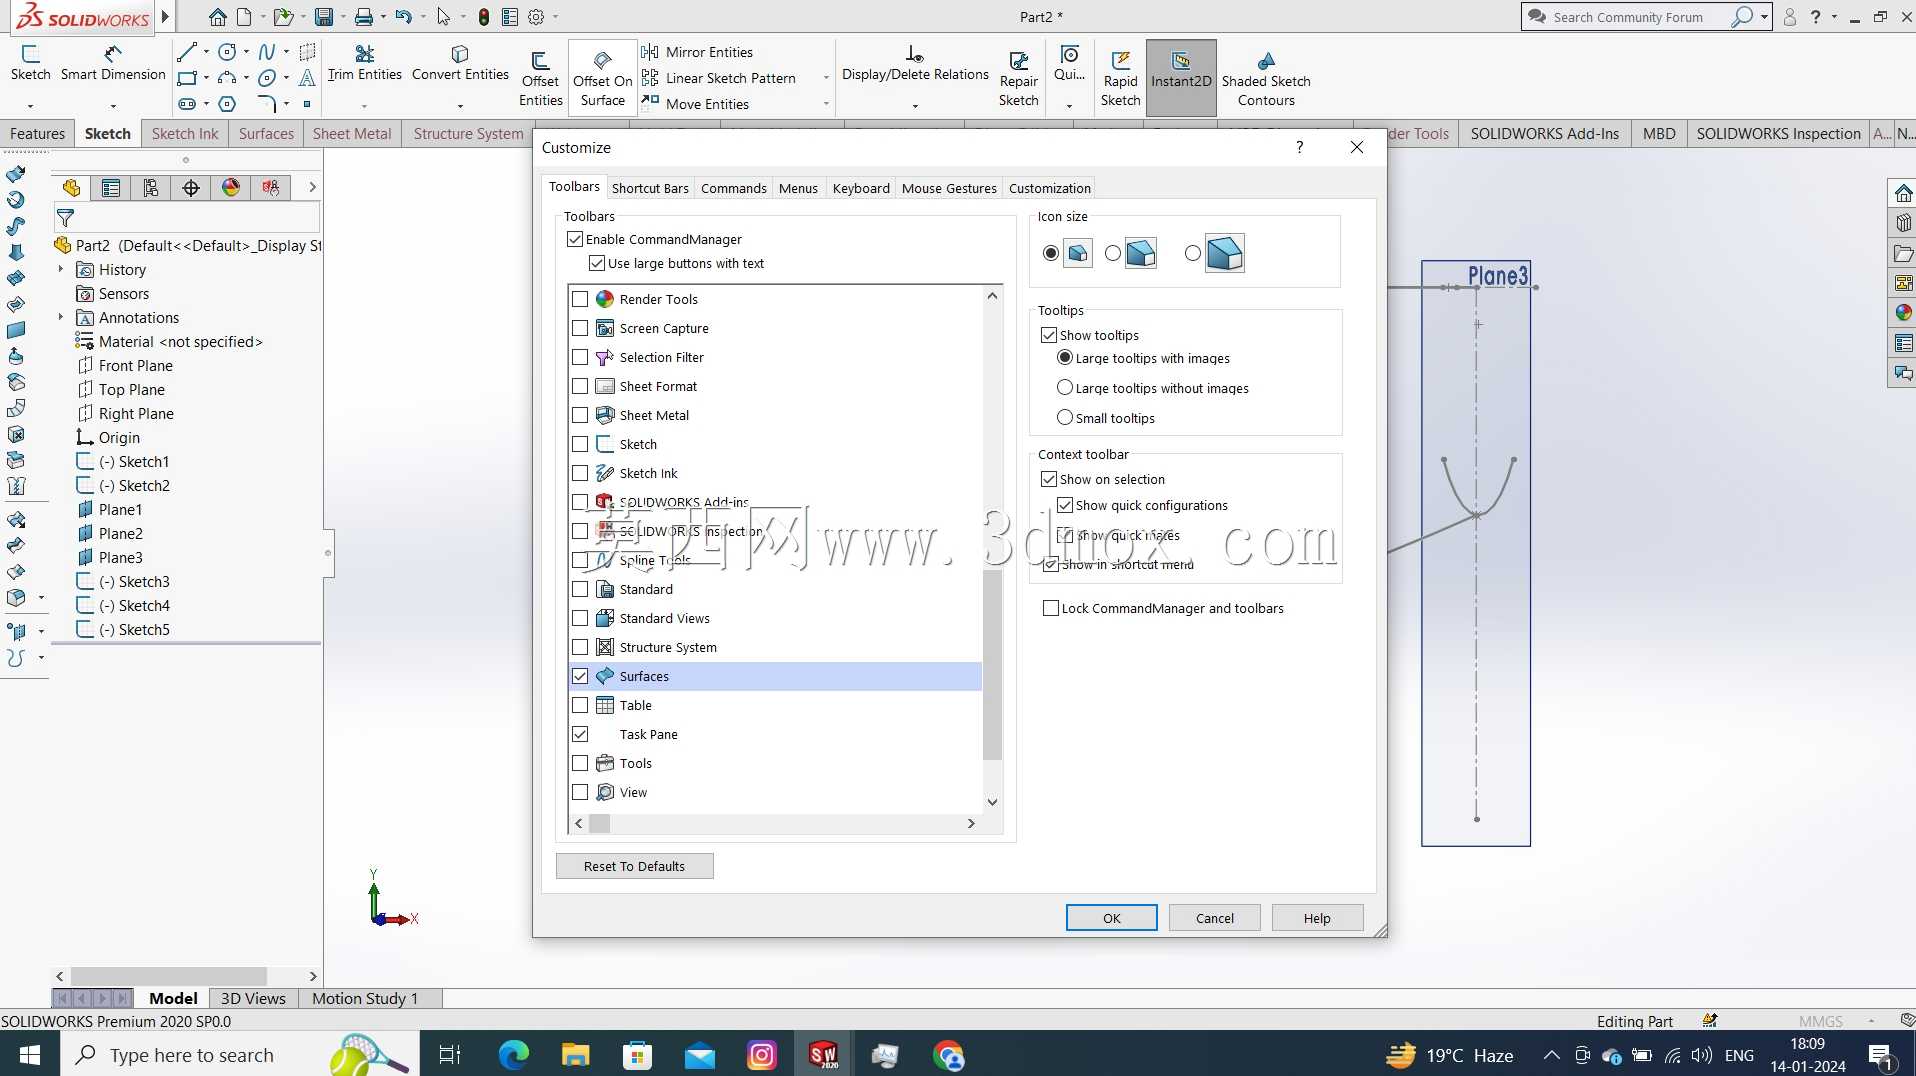Confirm the Customize dialog with OK
Image resolution: width=1916 pixels, height=1076 pixels.
coord(1111,918)
